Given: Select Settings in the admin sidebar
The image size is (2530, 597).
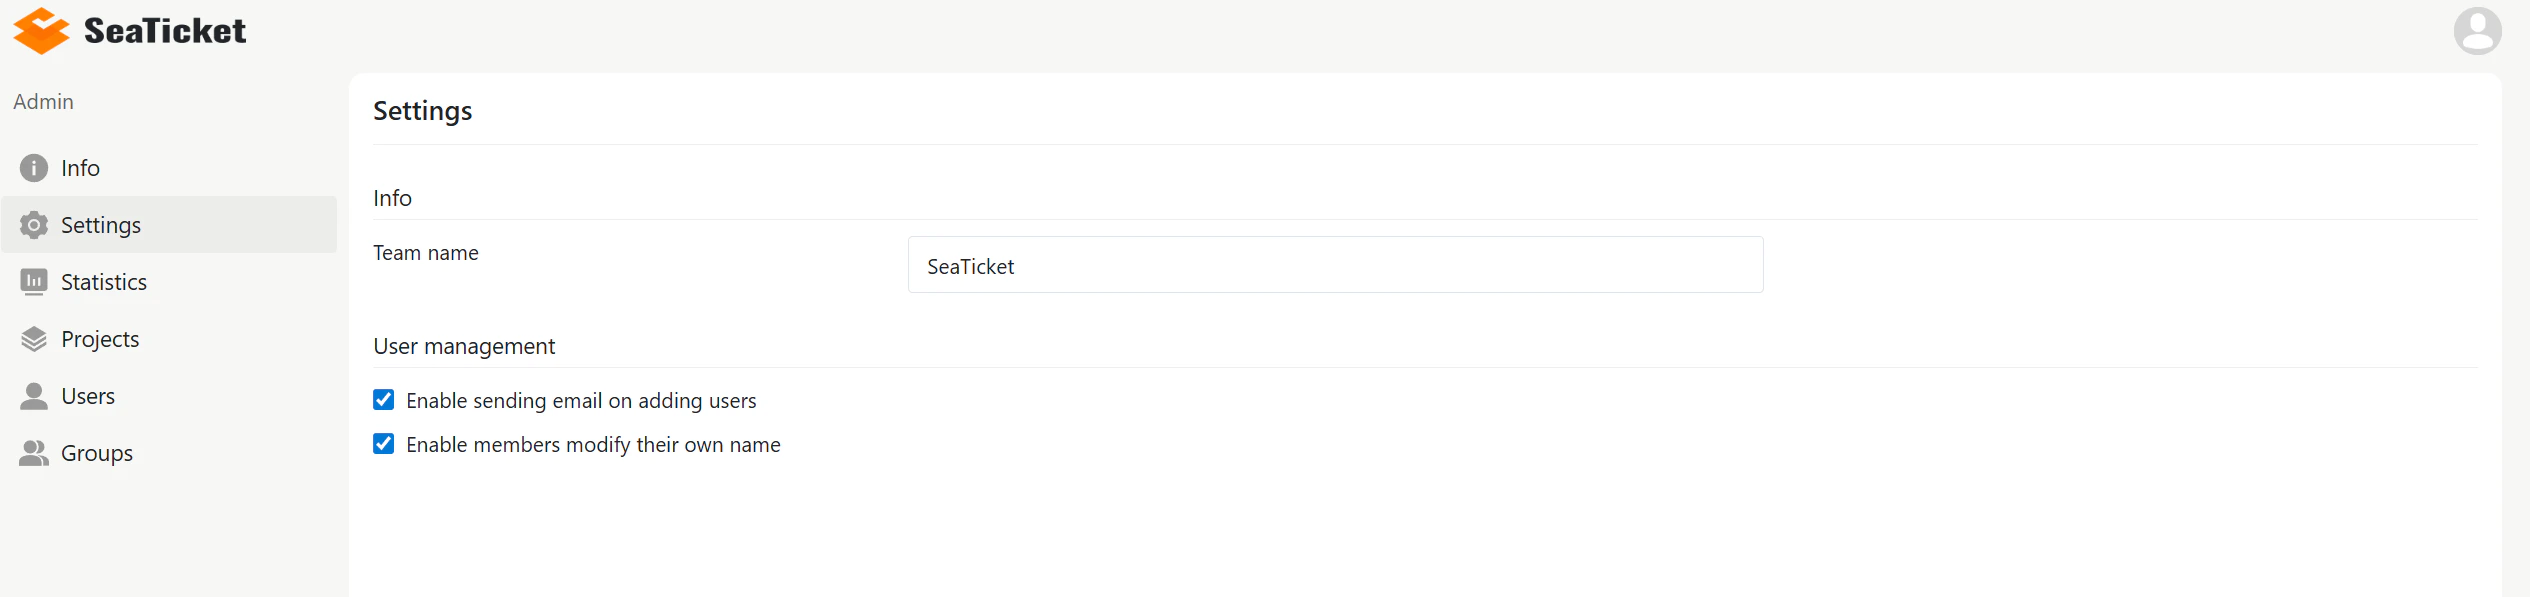Looking at the screenshot, I should click(x=169, y=225).
